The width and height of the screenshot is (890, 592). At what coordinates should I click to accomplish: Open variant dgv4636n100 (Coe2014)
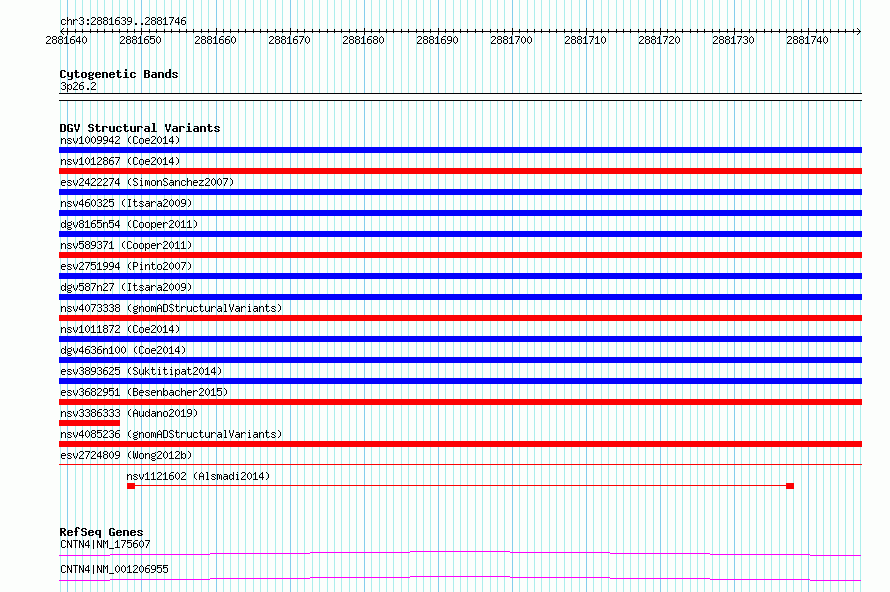pyautogui.click(x=123, y=350)
